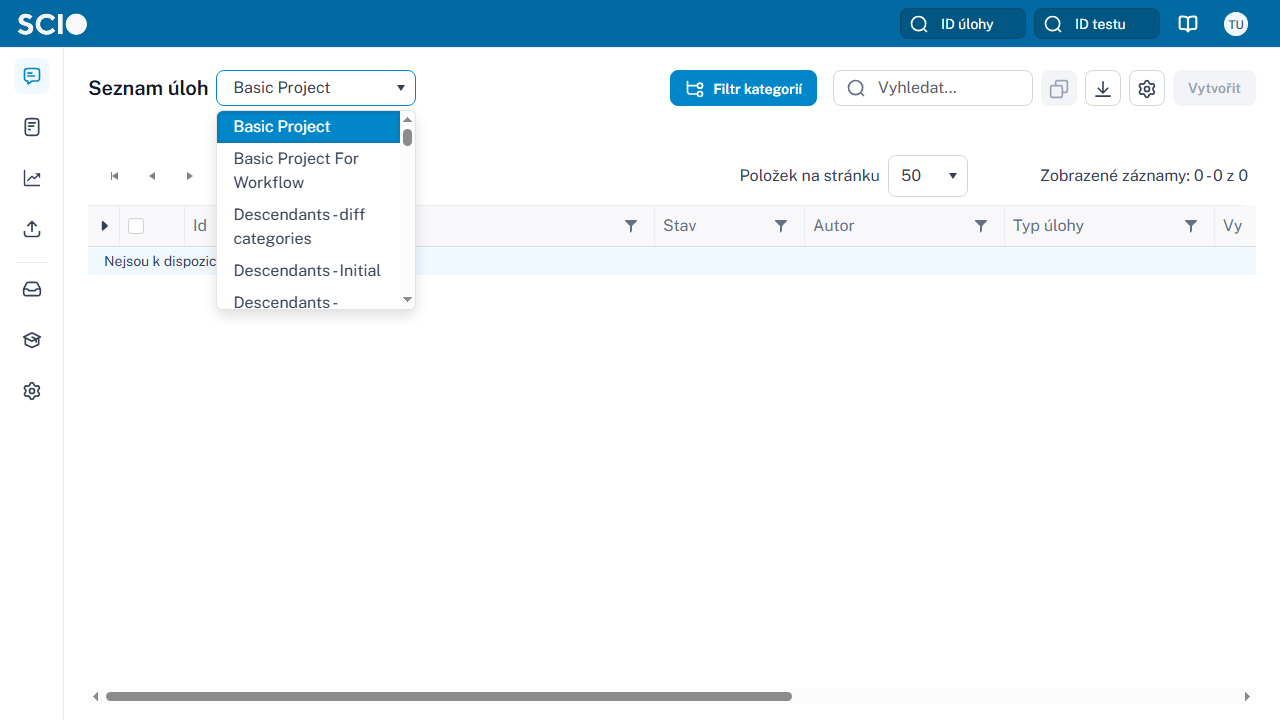Click the copy duplicate icon button
Viewport: 1280px width, 720px height.
[1059, 88]
